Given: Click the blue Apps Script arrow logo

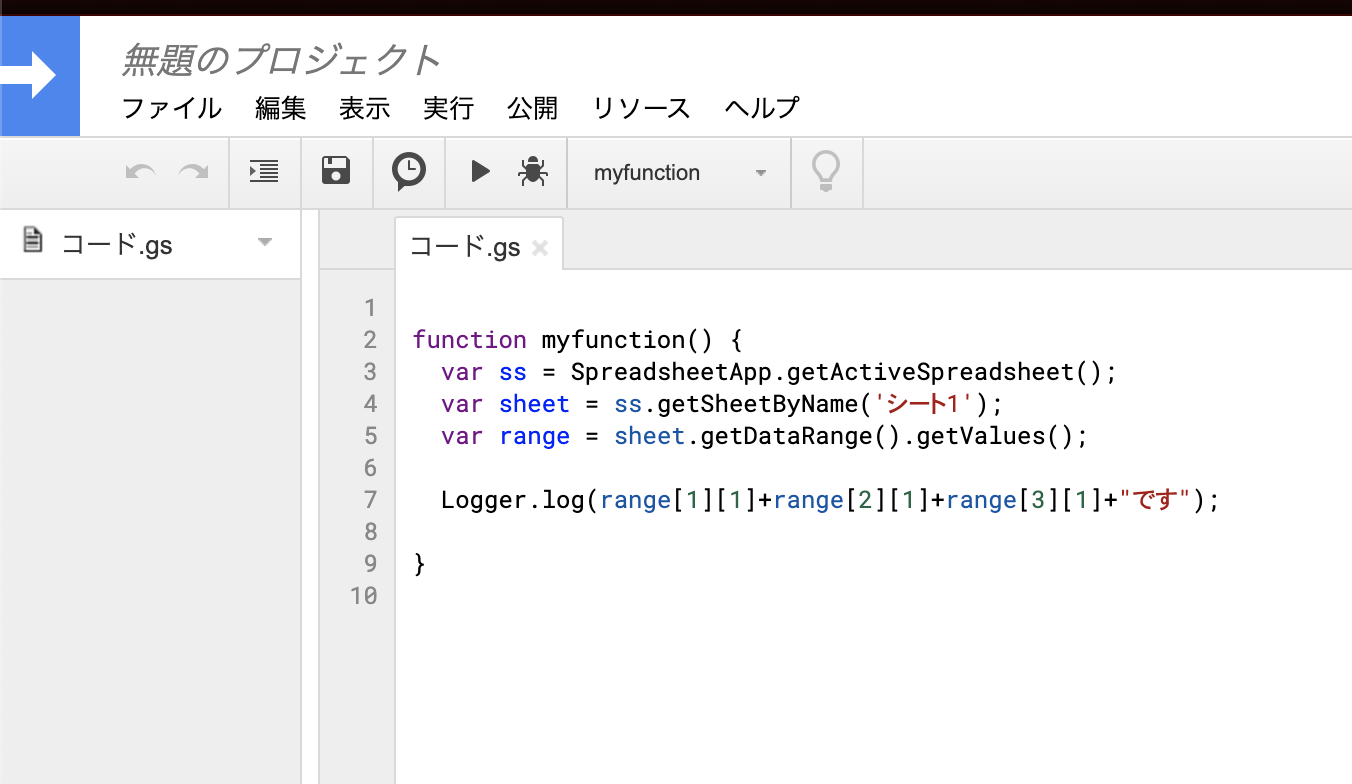Looking at the screenshot, I should pos(40,75).
